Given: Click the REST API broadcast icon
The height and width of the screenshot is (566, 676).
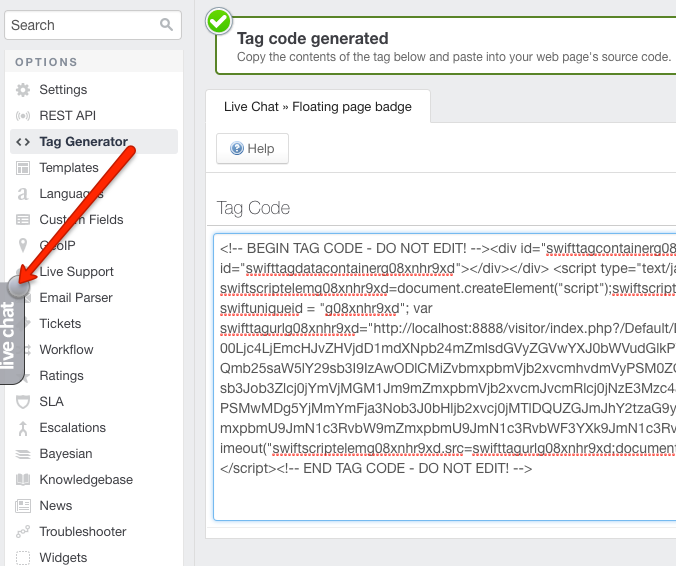Looking at the screenshot, I should 23,116.
